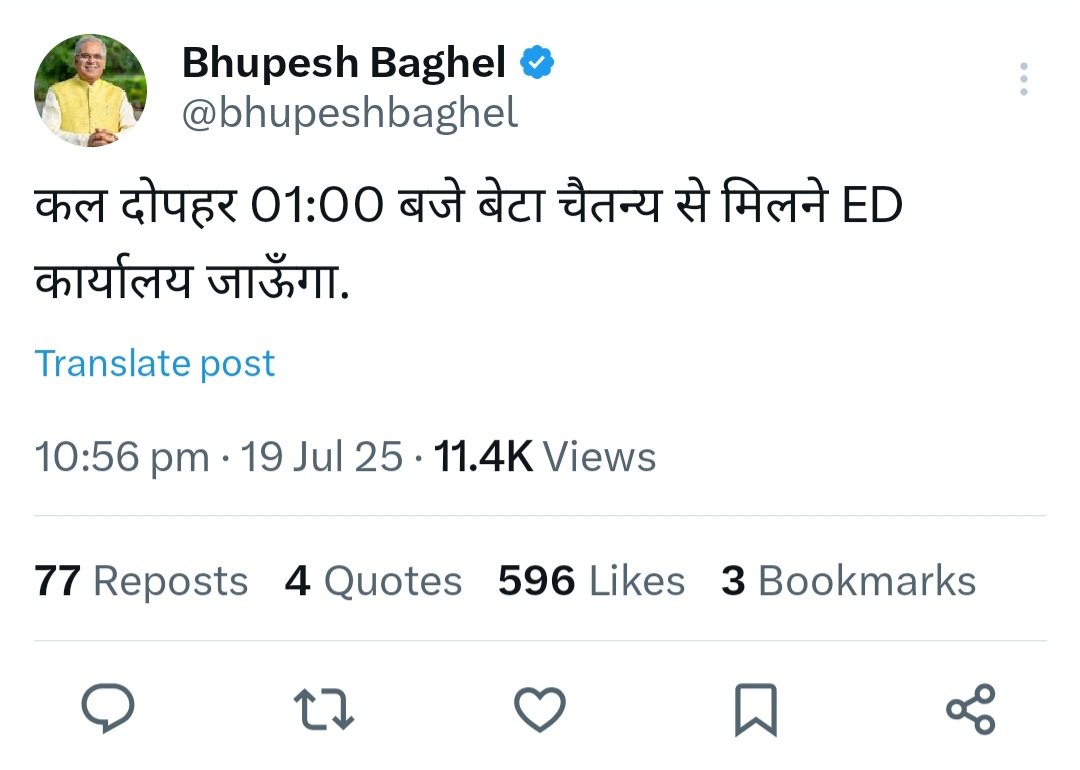Open the 11.4K Views analytics
The image size is (1080, 770).
pos(545,457)
